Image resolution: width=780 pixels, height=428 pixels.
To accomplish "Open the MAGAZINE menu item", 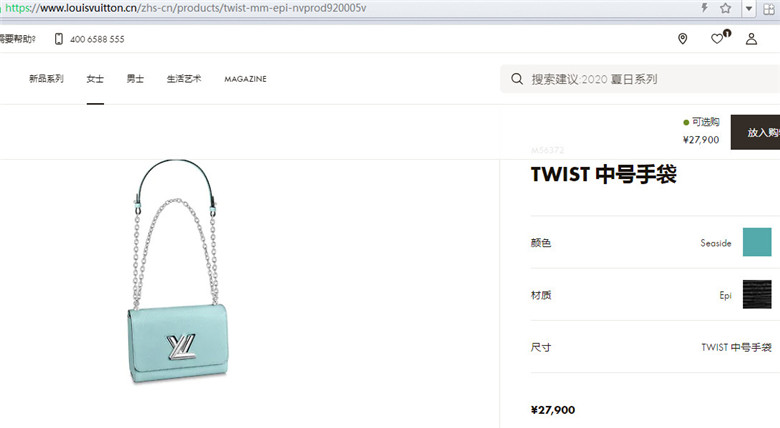I will click(245, 79).
